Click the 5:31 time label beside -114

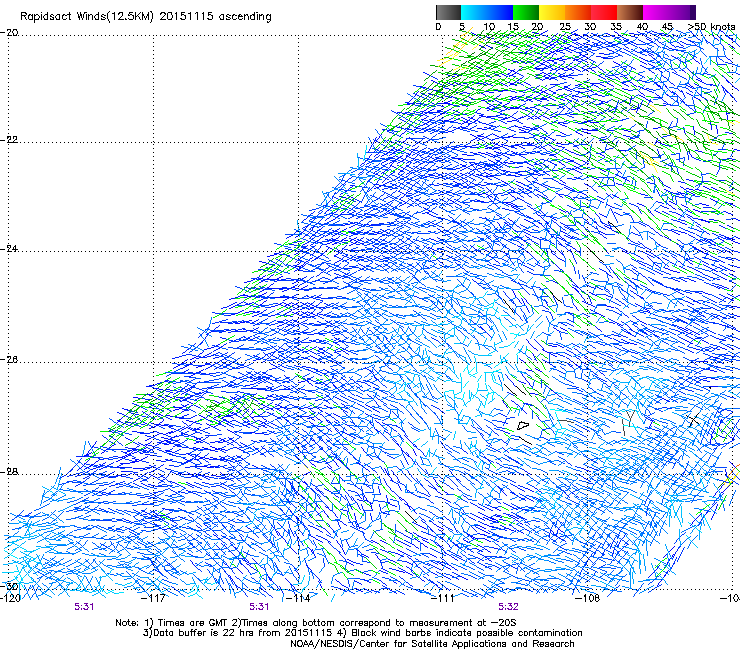259,607
